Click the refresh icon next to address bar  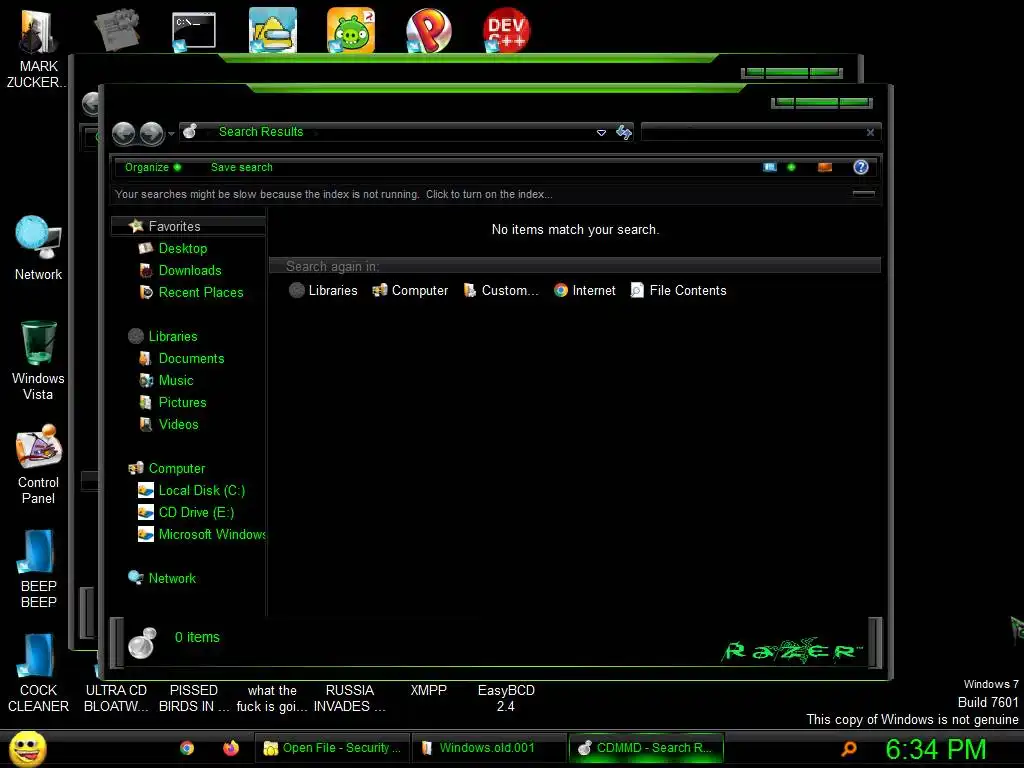point(624,132)
